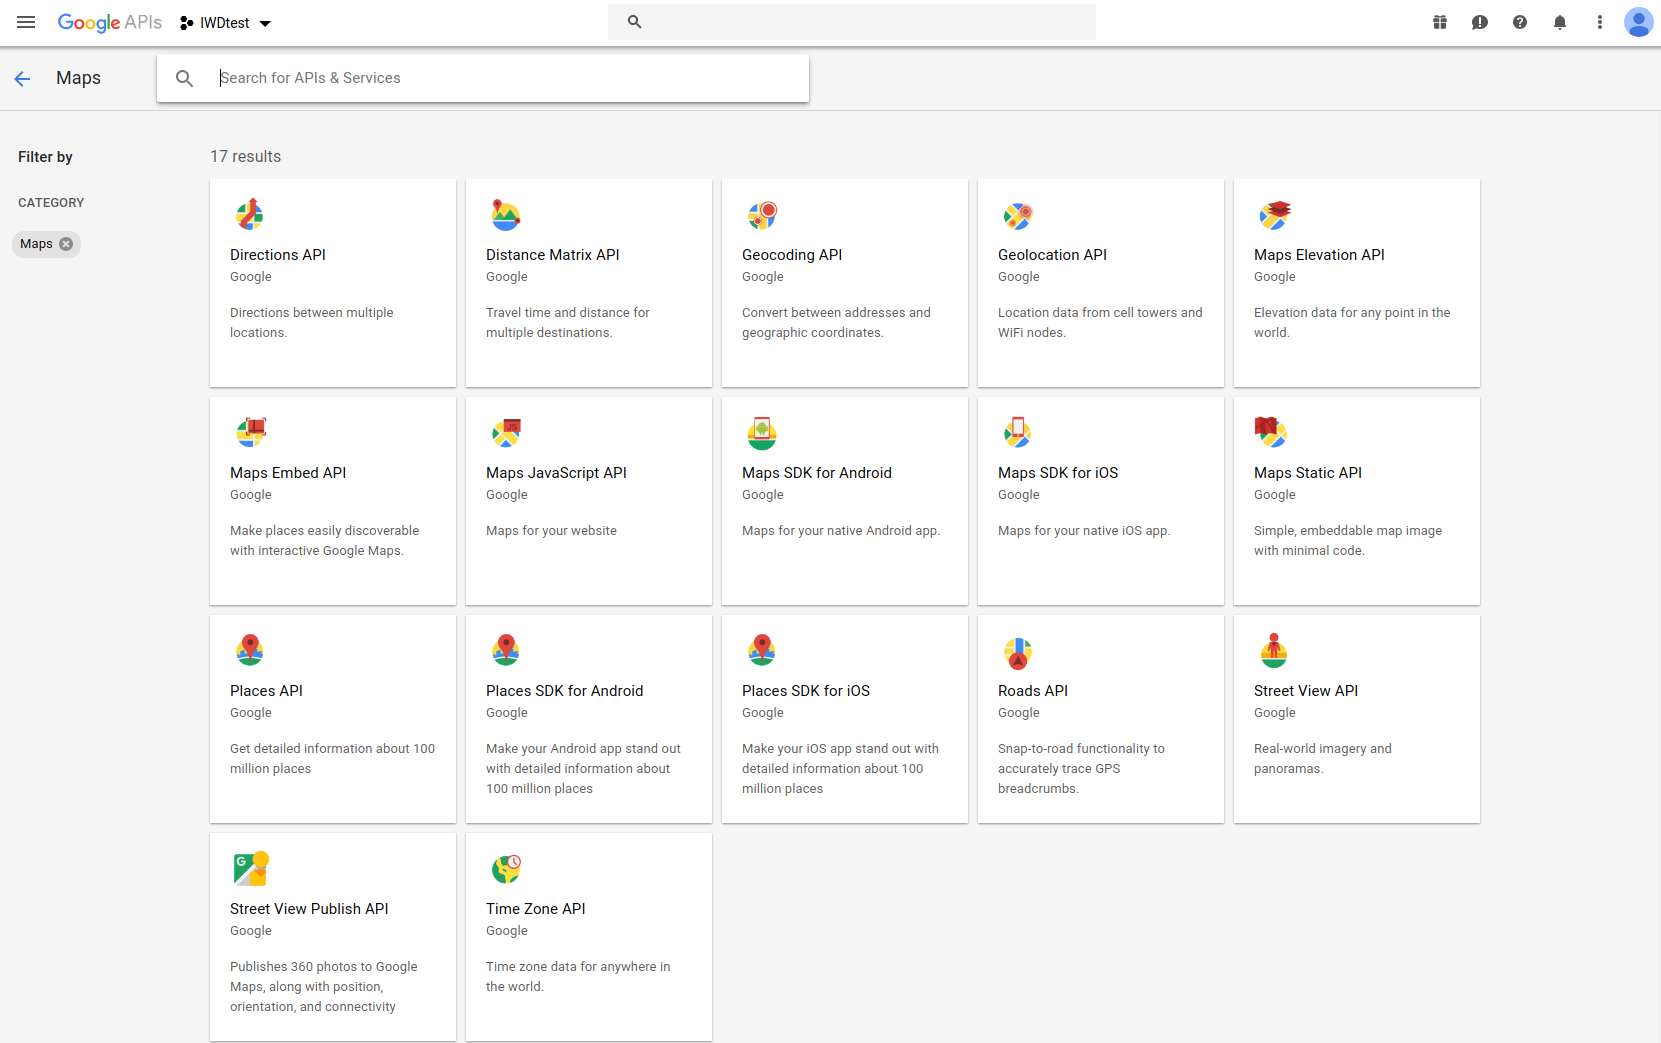Open the IWDtest project selector dropdown
The image size is (1661, 1043).
click(225, 23)
